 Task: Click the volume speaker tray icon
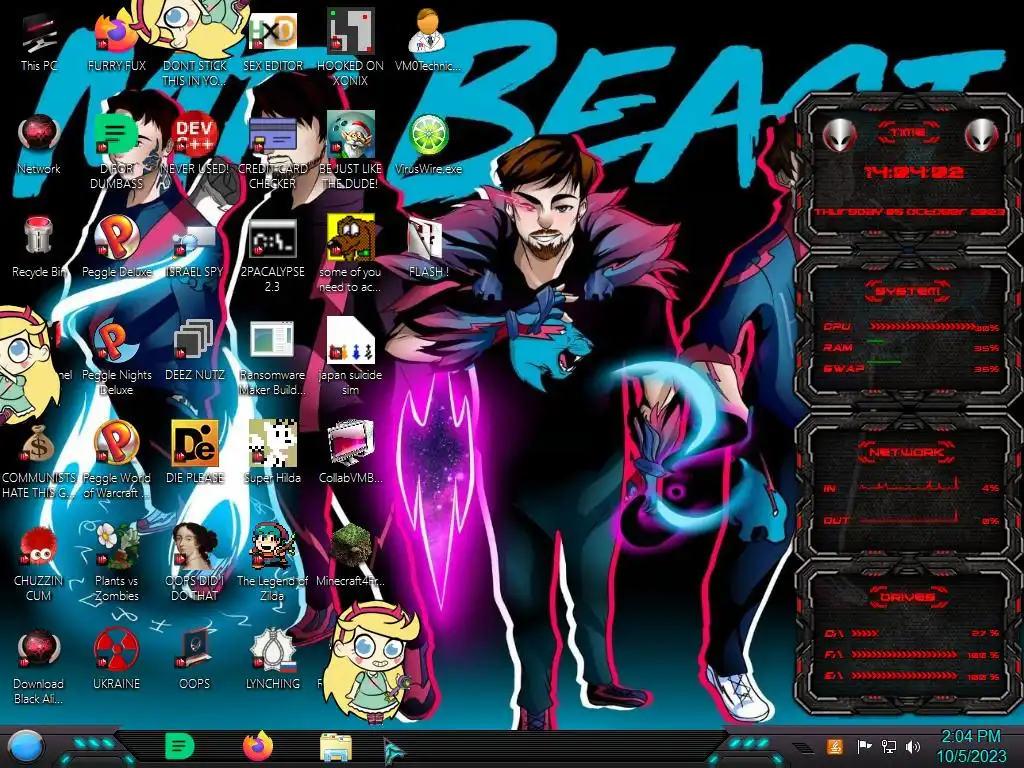tap(914, 746)
